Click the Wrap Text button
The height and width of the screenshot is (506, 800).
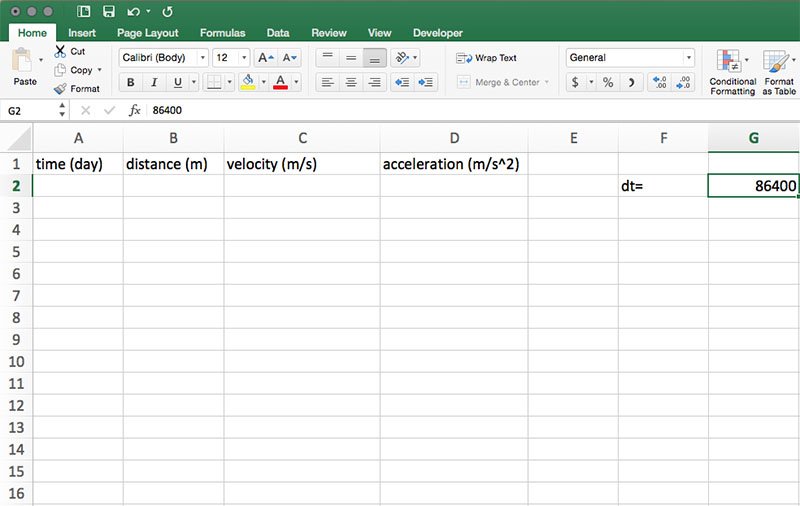[487, 58]
